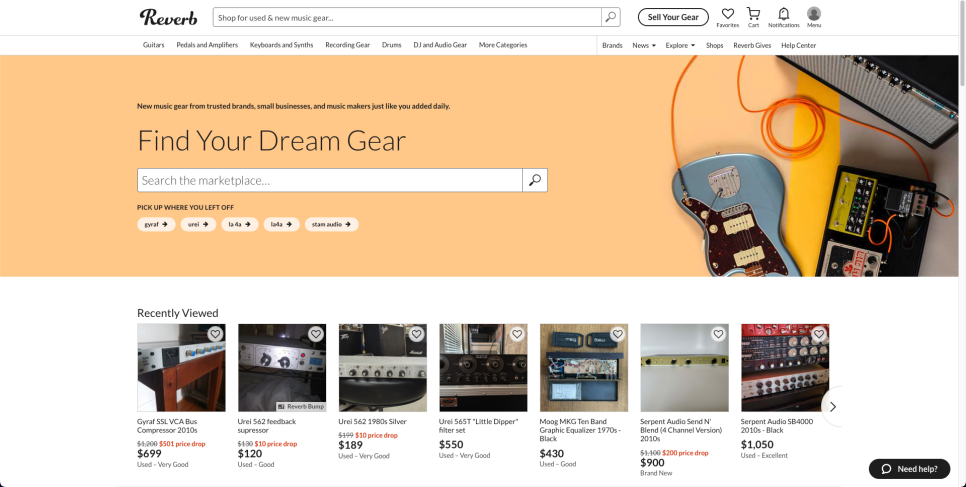Open the Need help? chat button
The height and width of the screenshot is (487, 966).
(x=910, y=469)
